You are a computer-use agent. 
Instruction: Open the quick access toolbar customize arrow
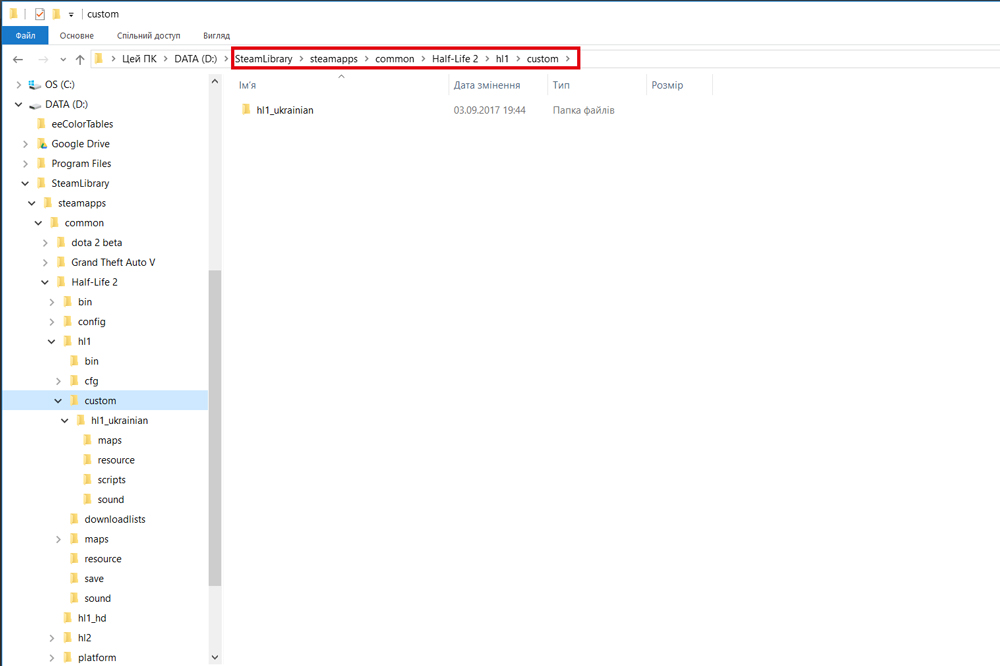coord(71,15)
